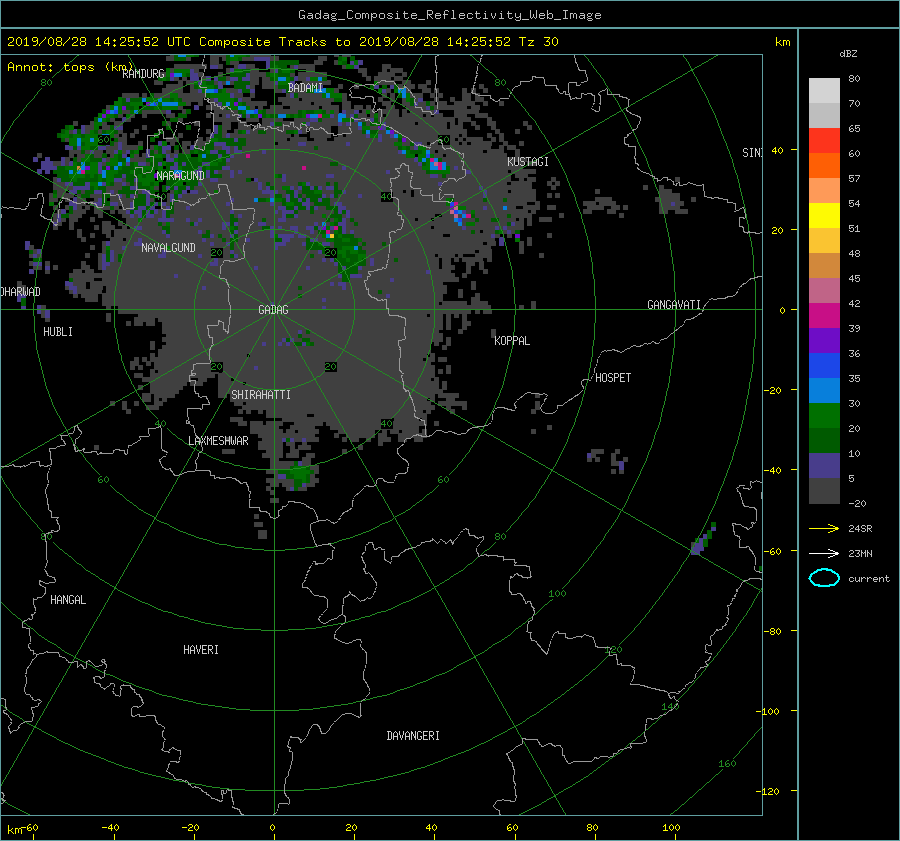Click the BADAMI city label
900x841 pixels.
pyautogui.click(x=305, y=88)
